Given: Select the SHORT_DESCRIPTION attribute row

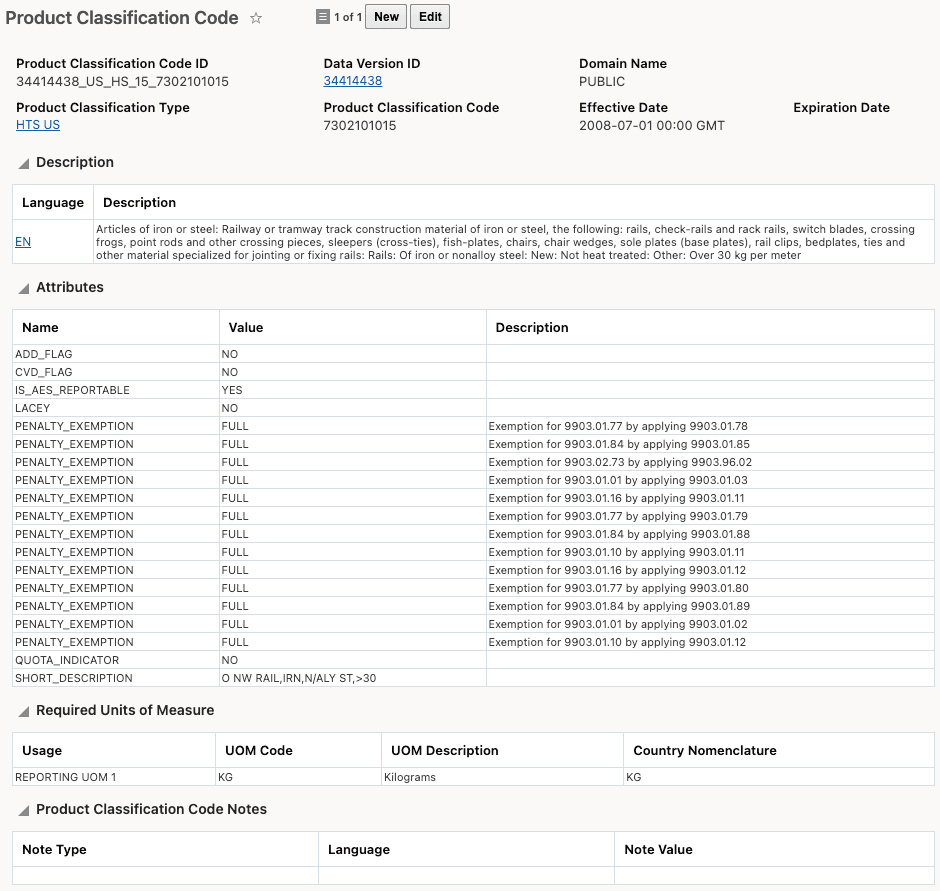Looking at the screenshot, I should coord(115,677).
